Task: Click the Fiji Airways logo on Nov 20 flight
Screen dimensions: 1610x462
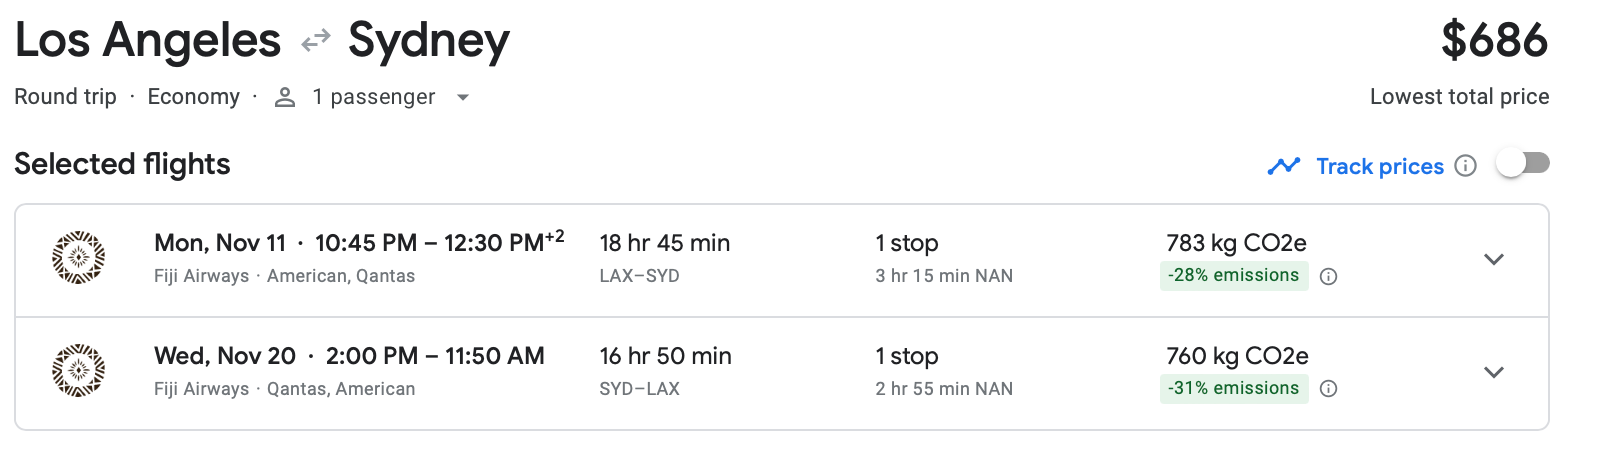Action: pos(78,371)
